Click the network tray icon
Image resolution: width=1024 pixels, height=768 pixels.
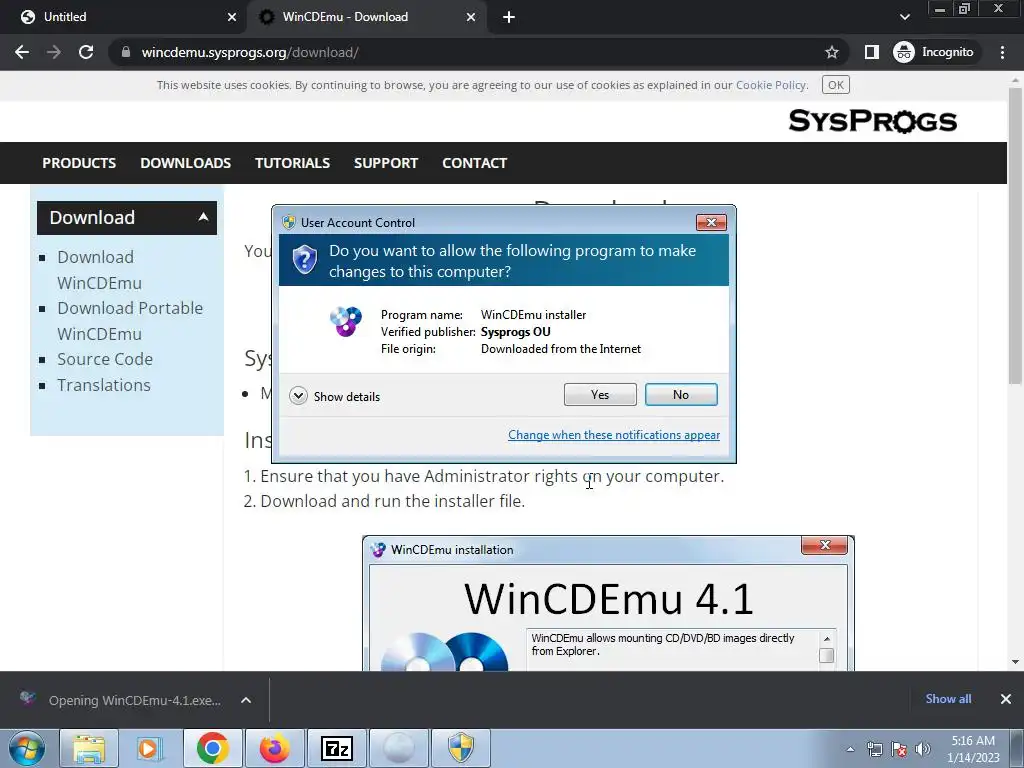[874, 749]
